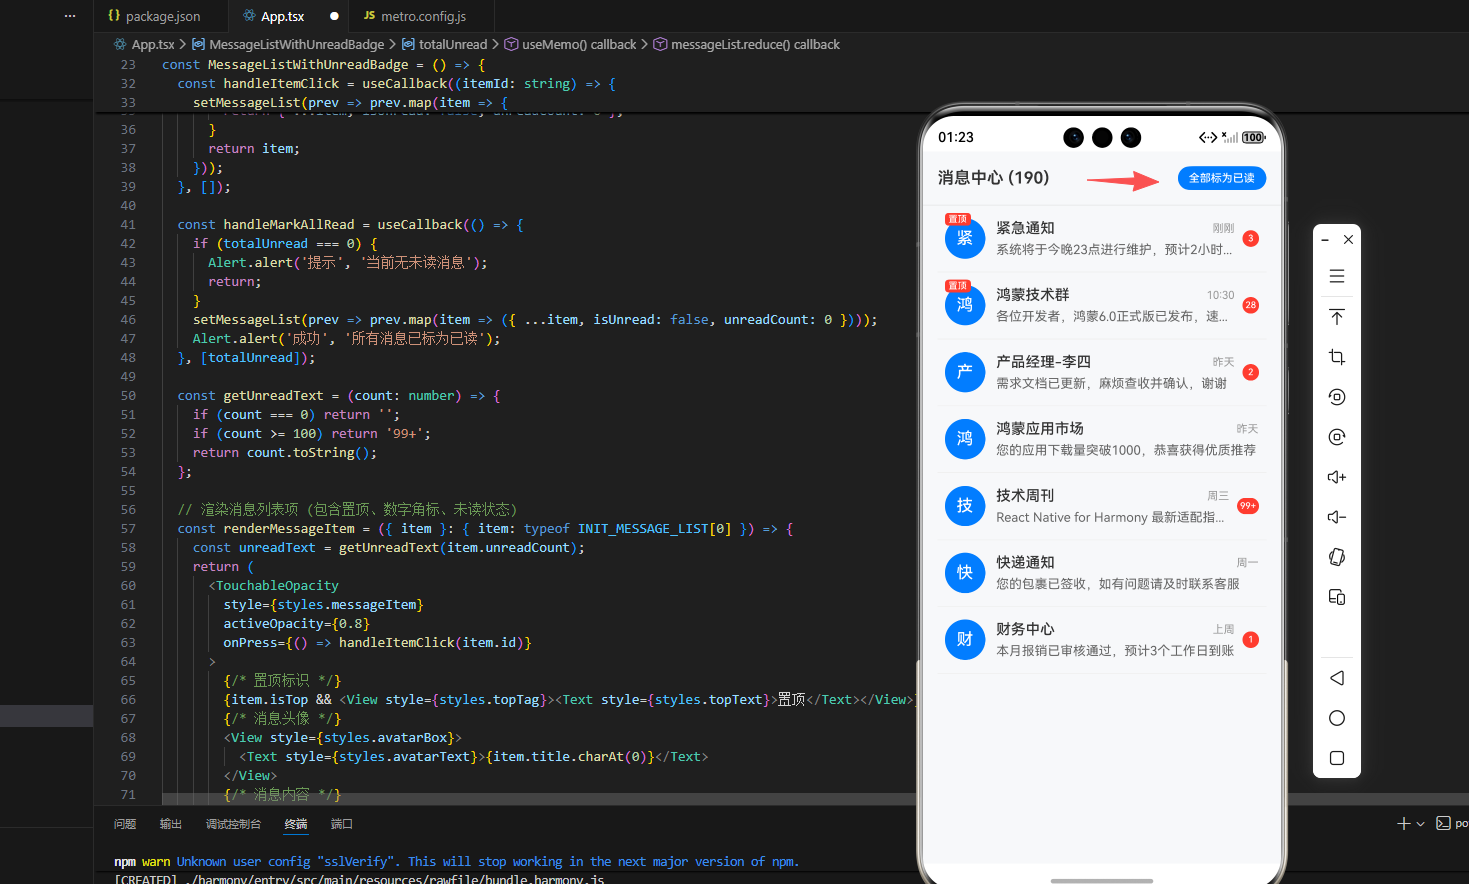Open the emulator toolbar hamburger menu
Viewport: 1469px width, 884px height.
click(1336, 276)
